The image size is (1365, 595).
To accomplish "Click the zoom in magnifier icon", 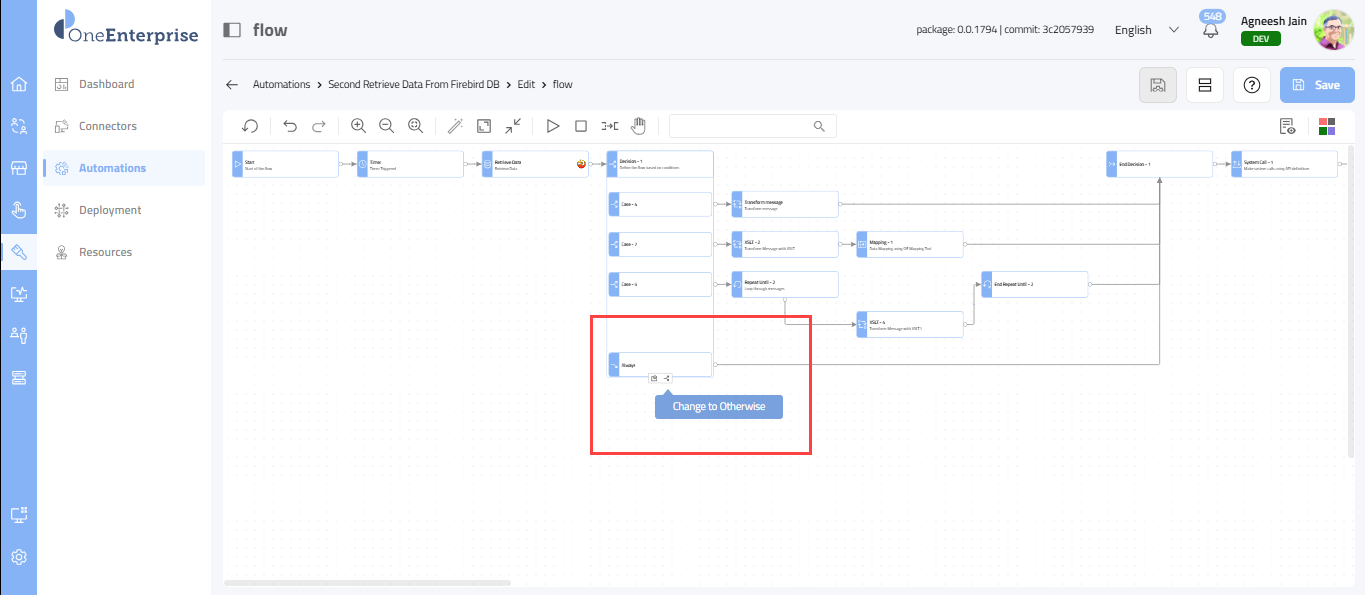I will [358, 126].
